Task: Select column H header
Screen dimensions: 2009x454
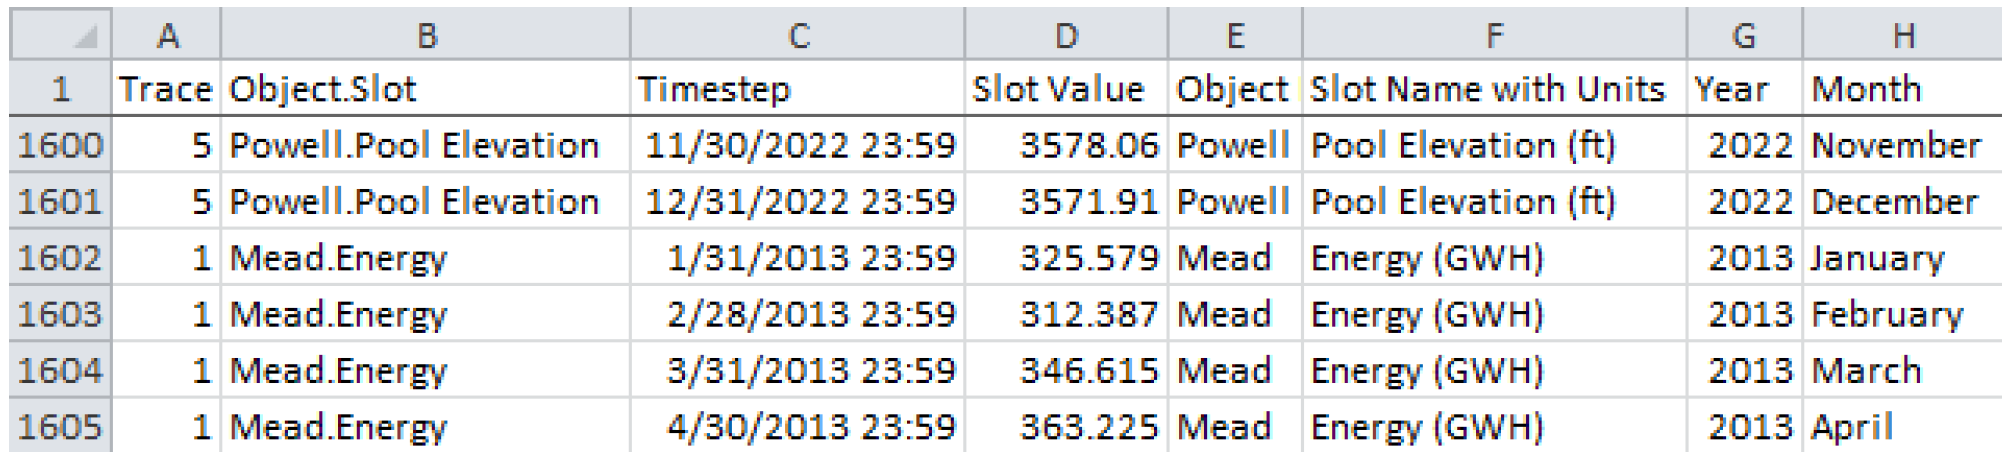Action: coord(1903,36)
